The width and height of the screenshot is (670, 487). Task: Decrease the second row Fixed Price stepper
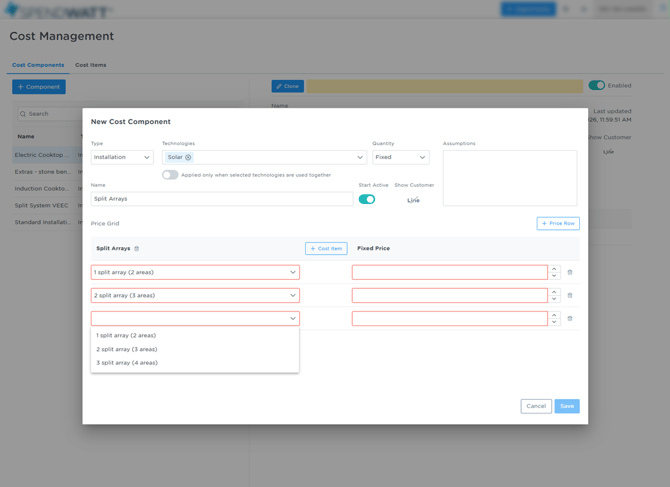point(554,299)
